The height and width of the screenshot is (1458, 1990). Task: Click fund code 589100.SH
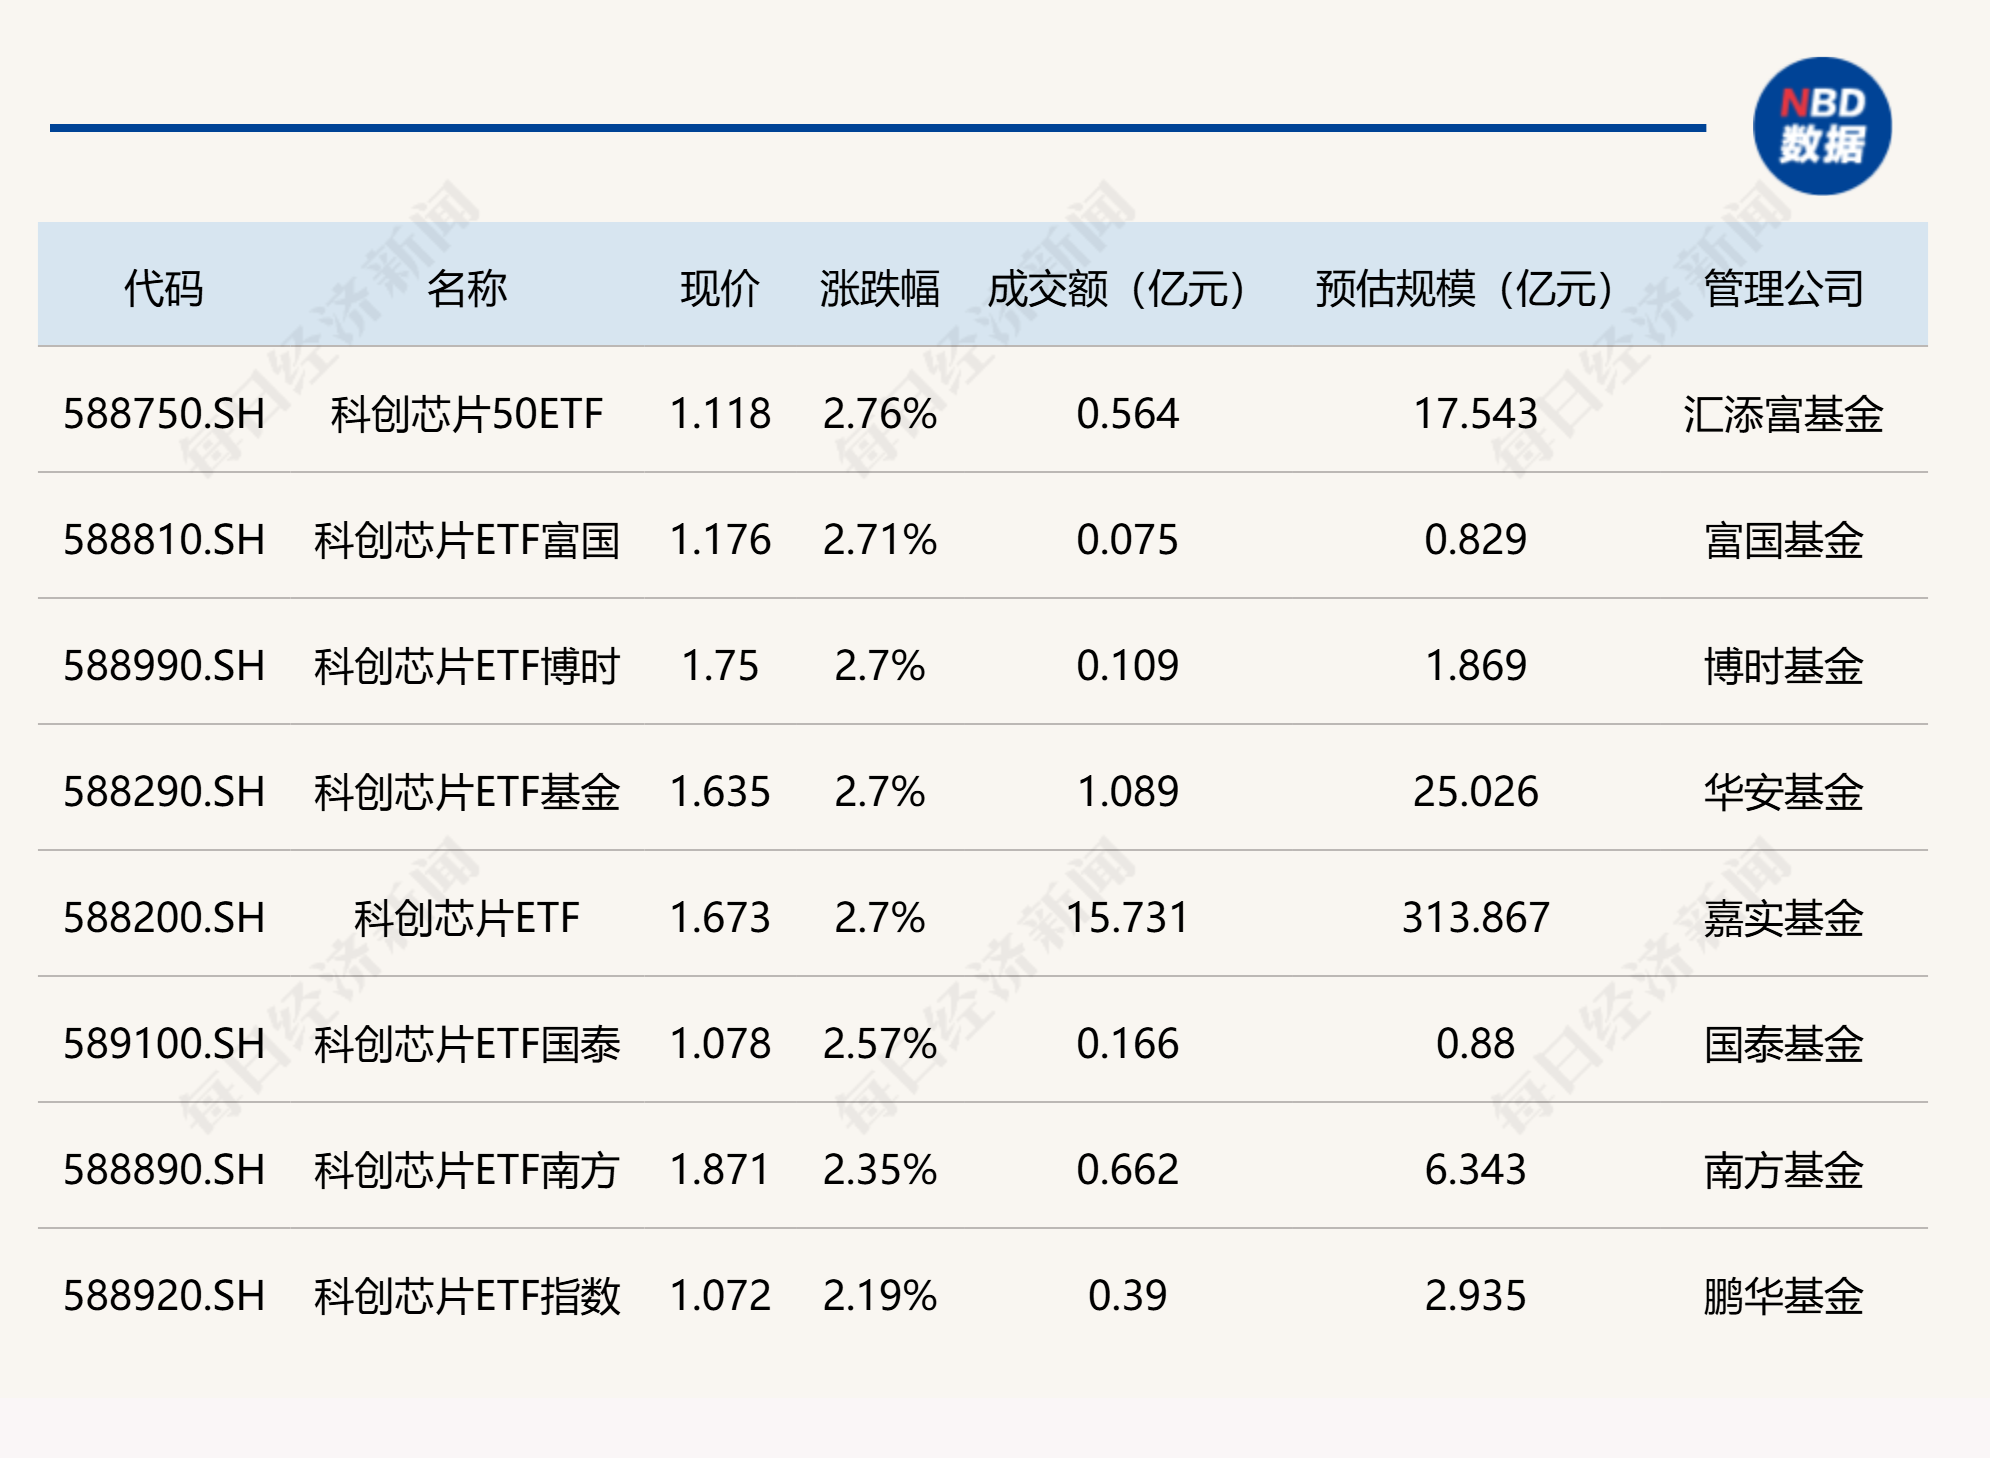click(x=164, y=1044)
